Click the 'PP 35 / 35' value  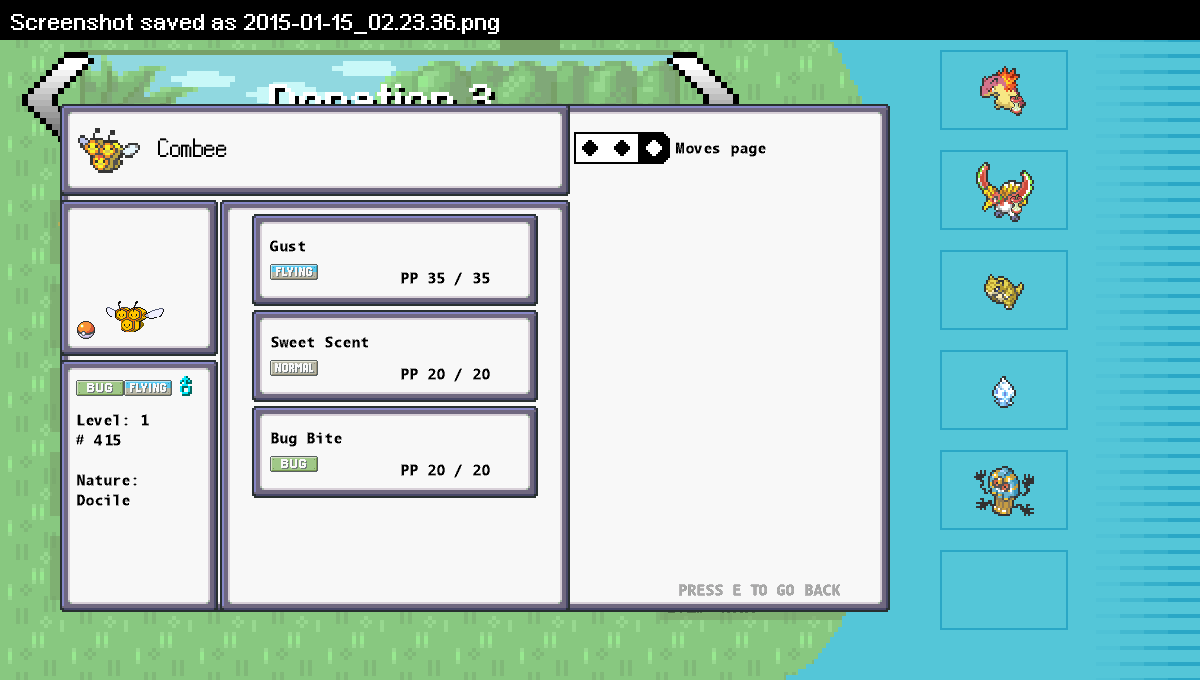pyautogui.click(x=445, y=278)
